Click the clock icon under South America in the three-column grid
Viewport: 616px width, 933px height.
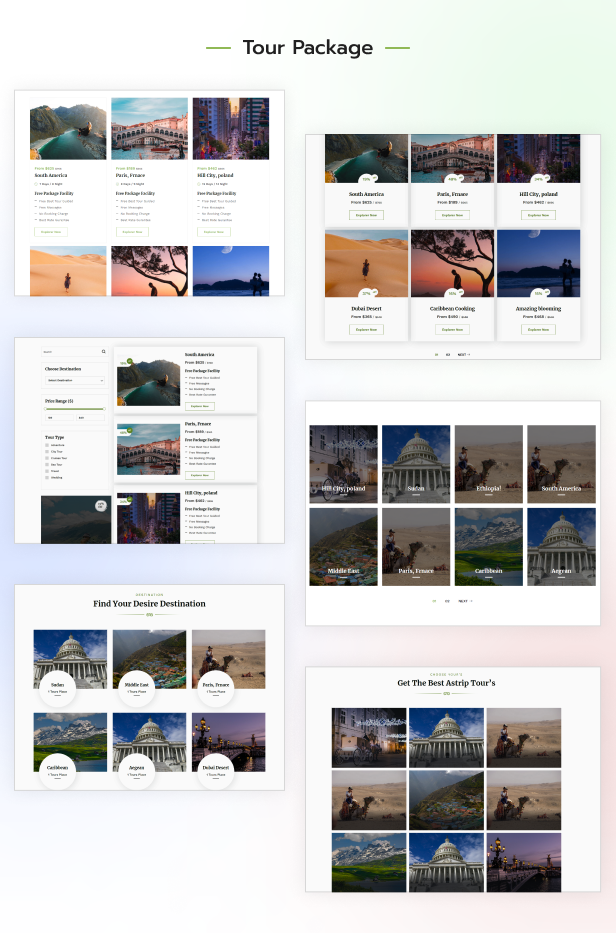pyautogui.click(x=36, y=184)
